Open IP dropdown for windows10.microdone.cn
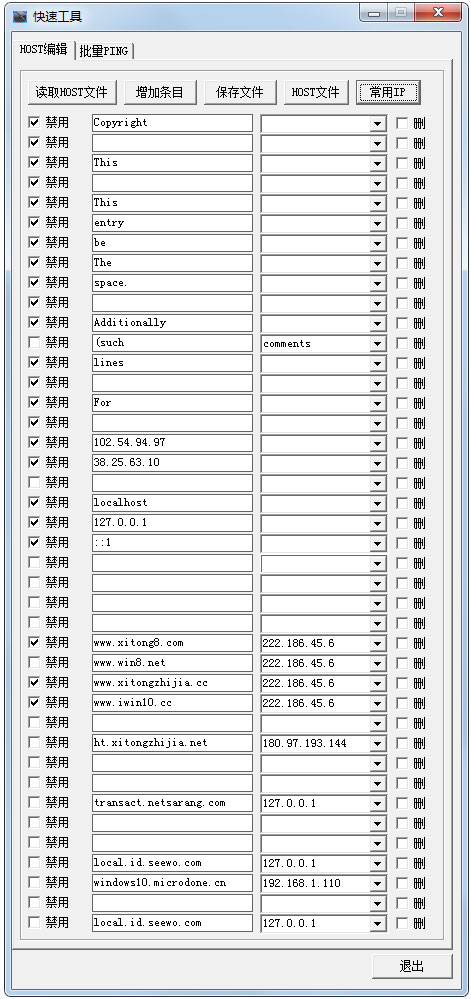This screenshot has height=999, width=471. click(x=378, y=883)
